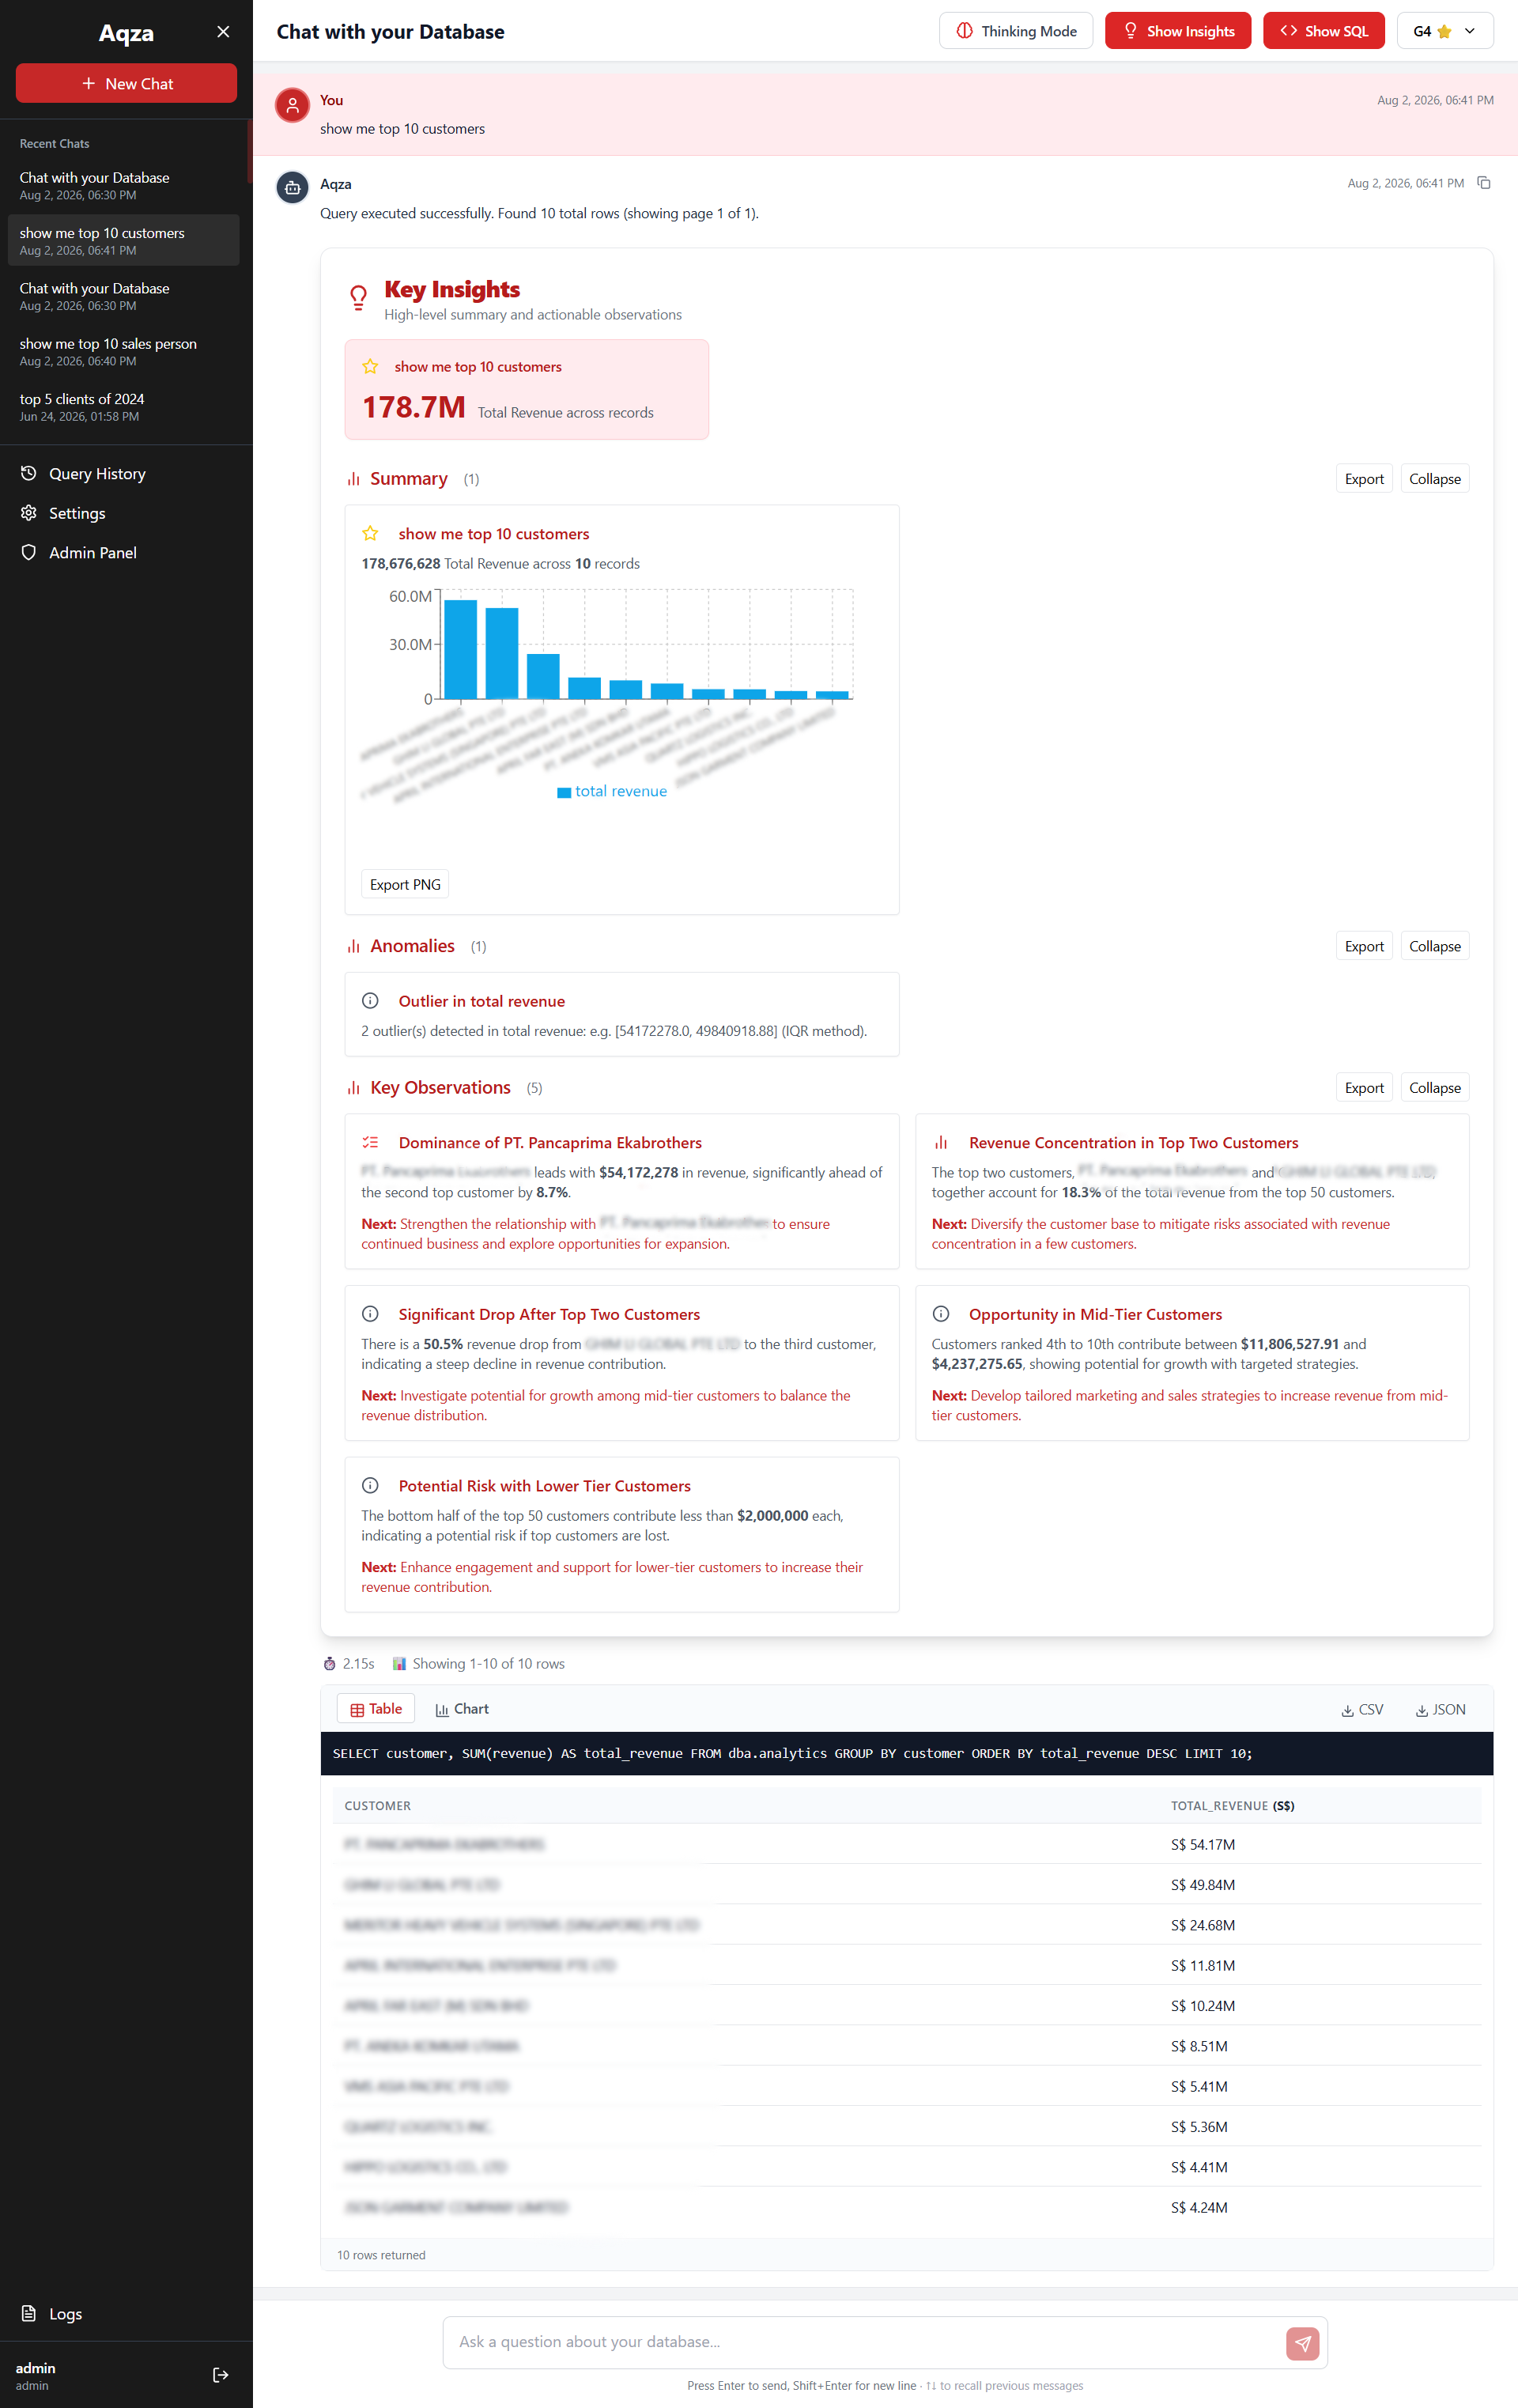Click the info icon beside Potential Risk
The height and width of the screenshot is (2408, 1518).
click(x=370, y=1486)
